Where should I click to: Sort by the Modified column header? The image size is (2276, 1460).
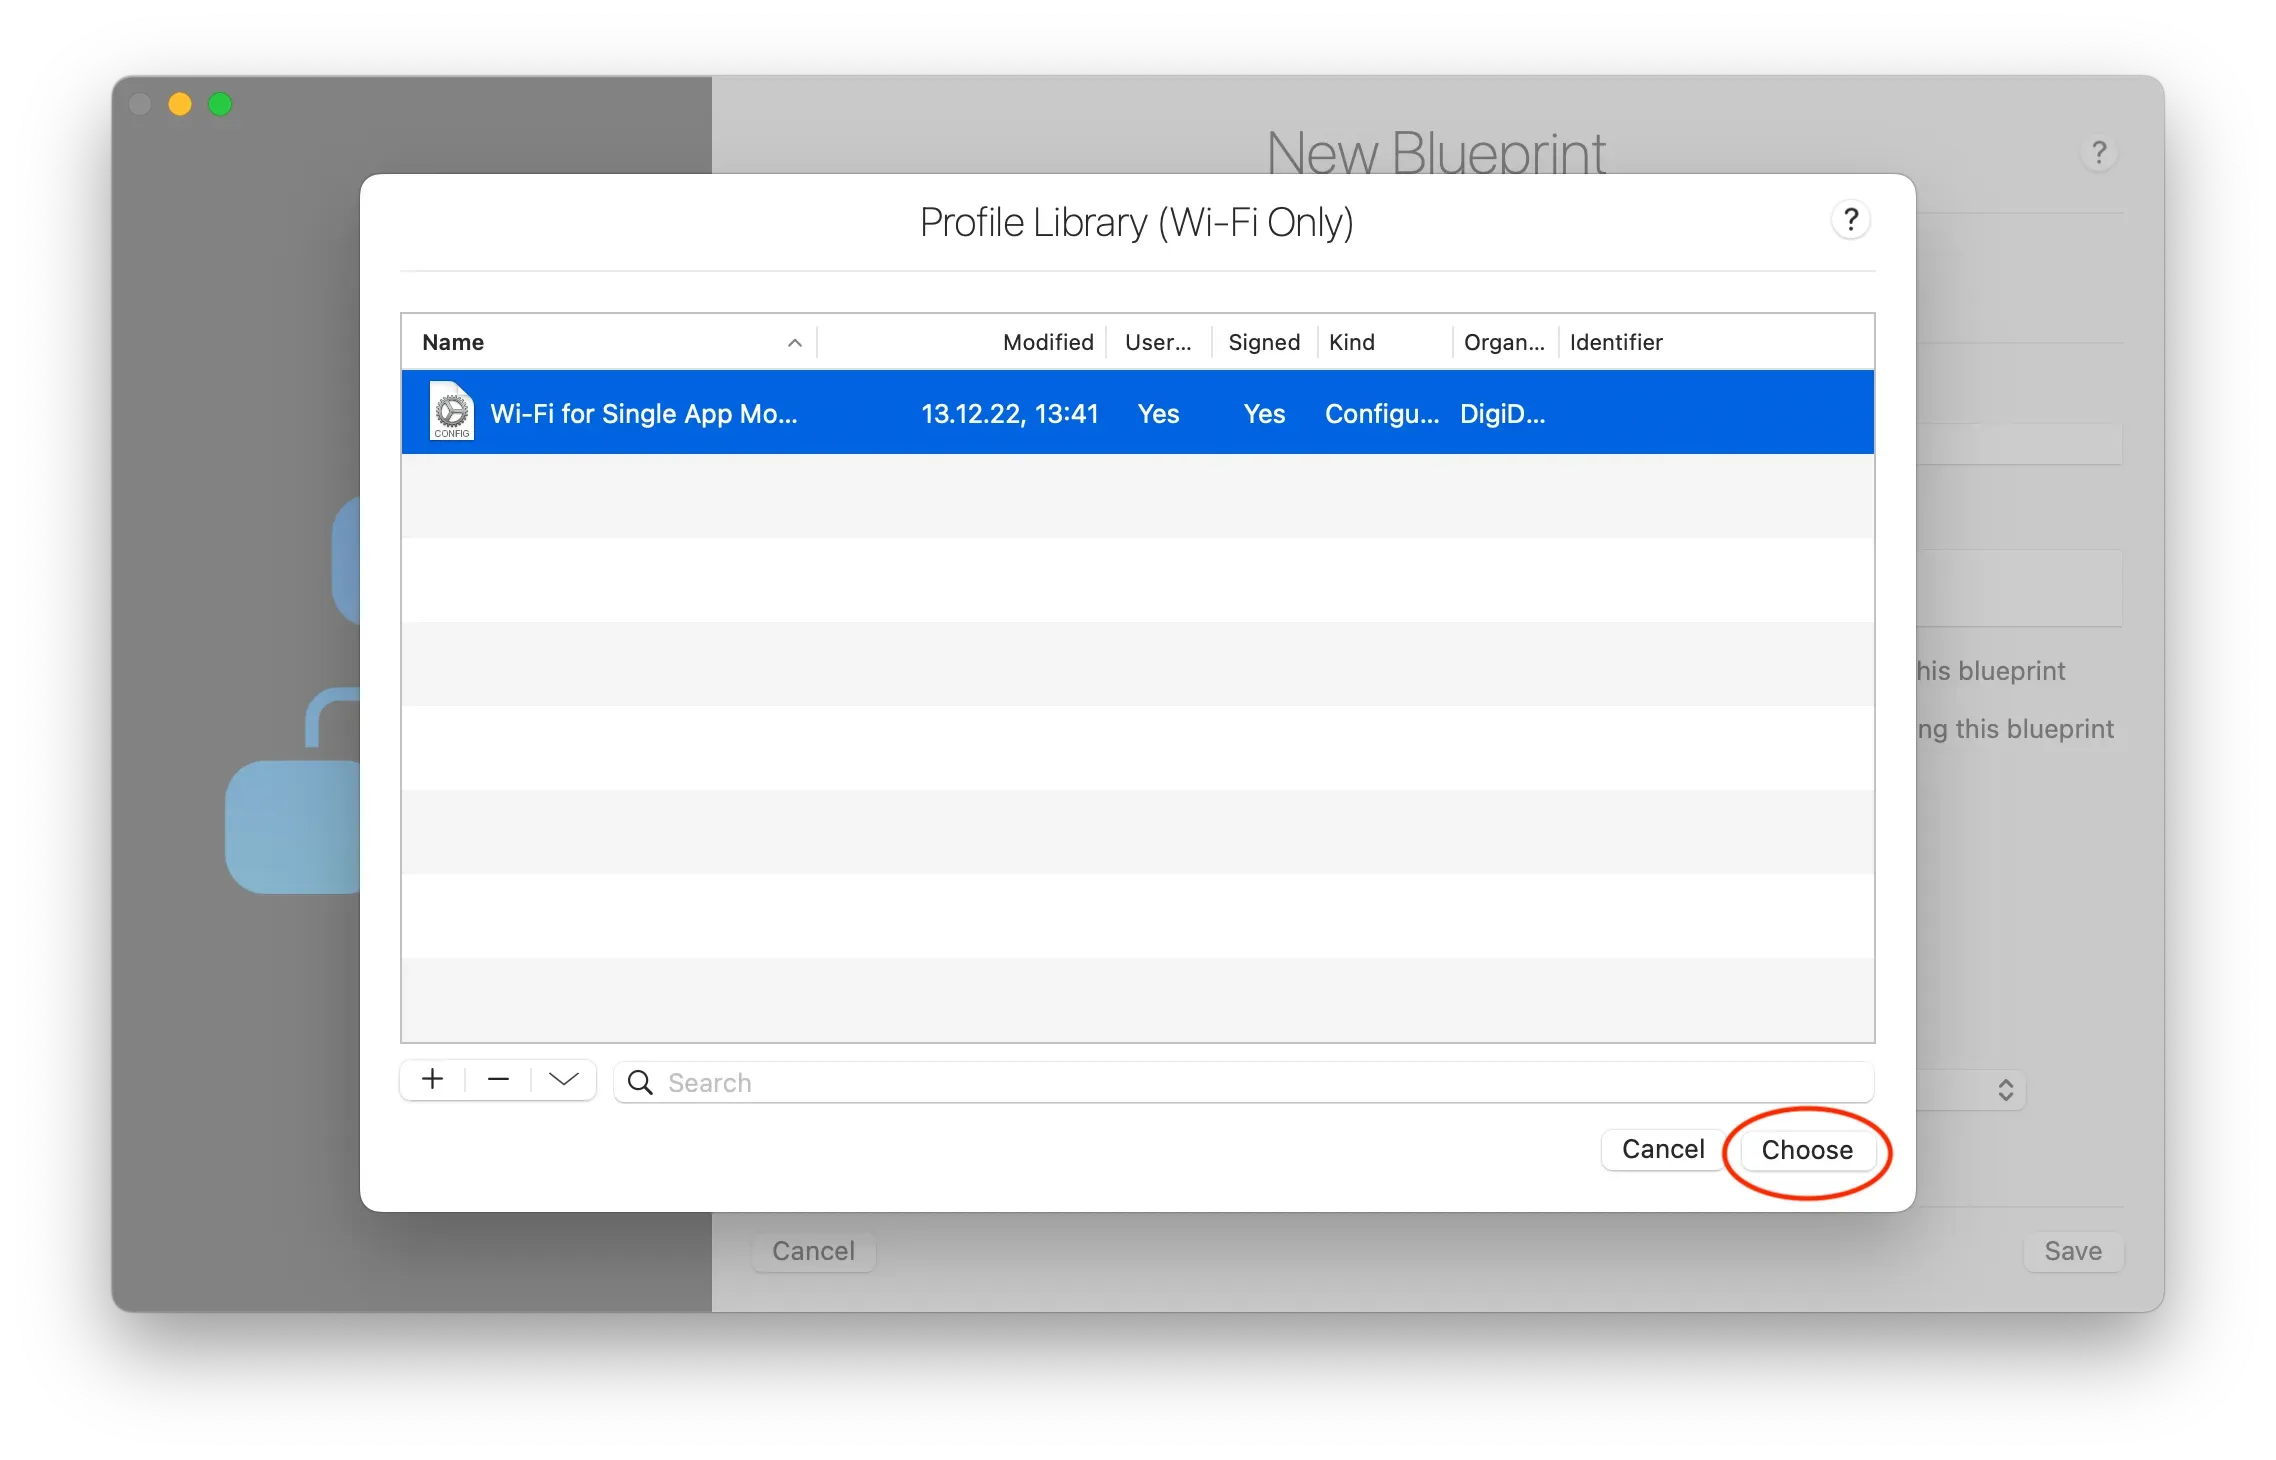point(1047,343)
